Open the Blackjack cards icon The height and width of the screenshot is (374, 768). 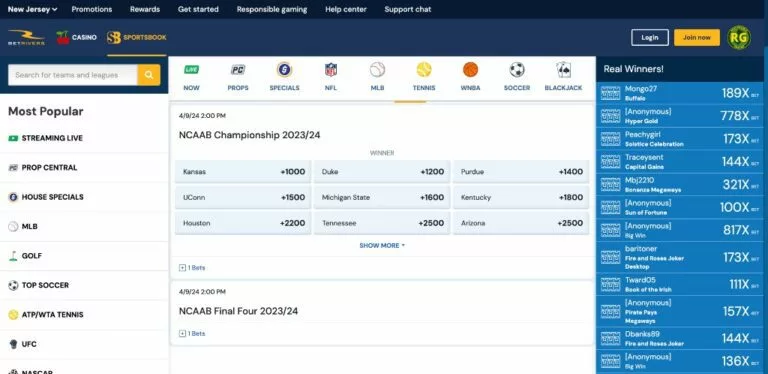[563, 70]
